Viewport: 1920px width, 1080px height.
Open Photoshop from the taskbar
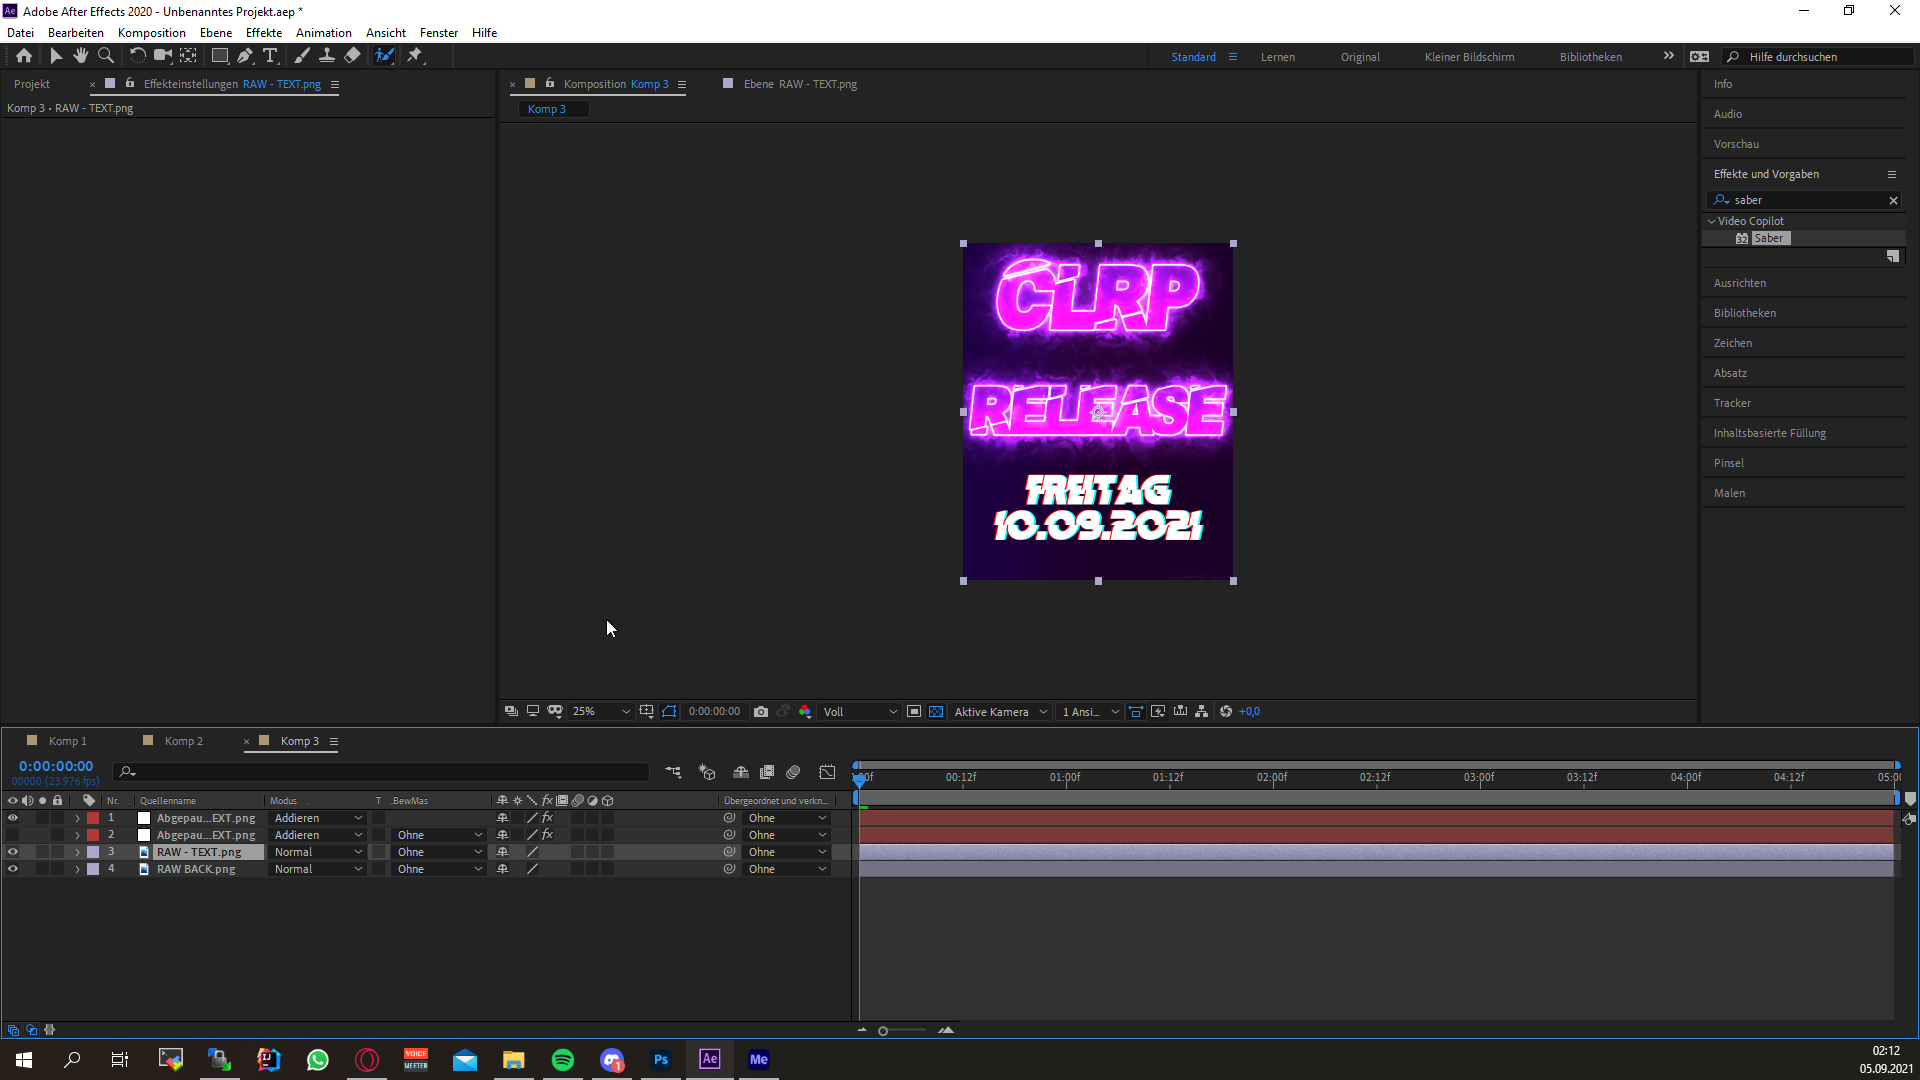click(x=661, y=1060)
